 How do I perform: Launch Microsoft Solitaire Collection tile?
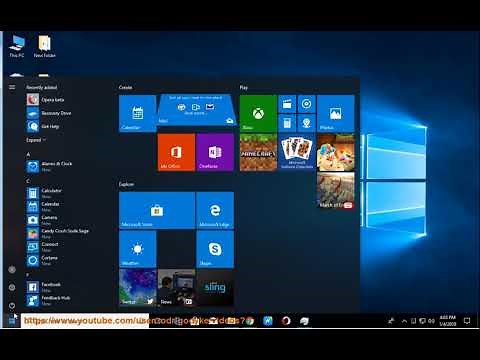click(x=297, y=152)
